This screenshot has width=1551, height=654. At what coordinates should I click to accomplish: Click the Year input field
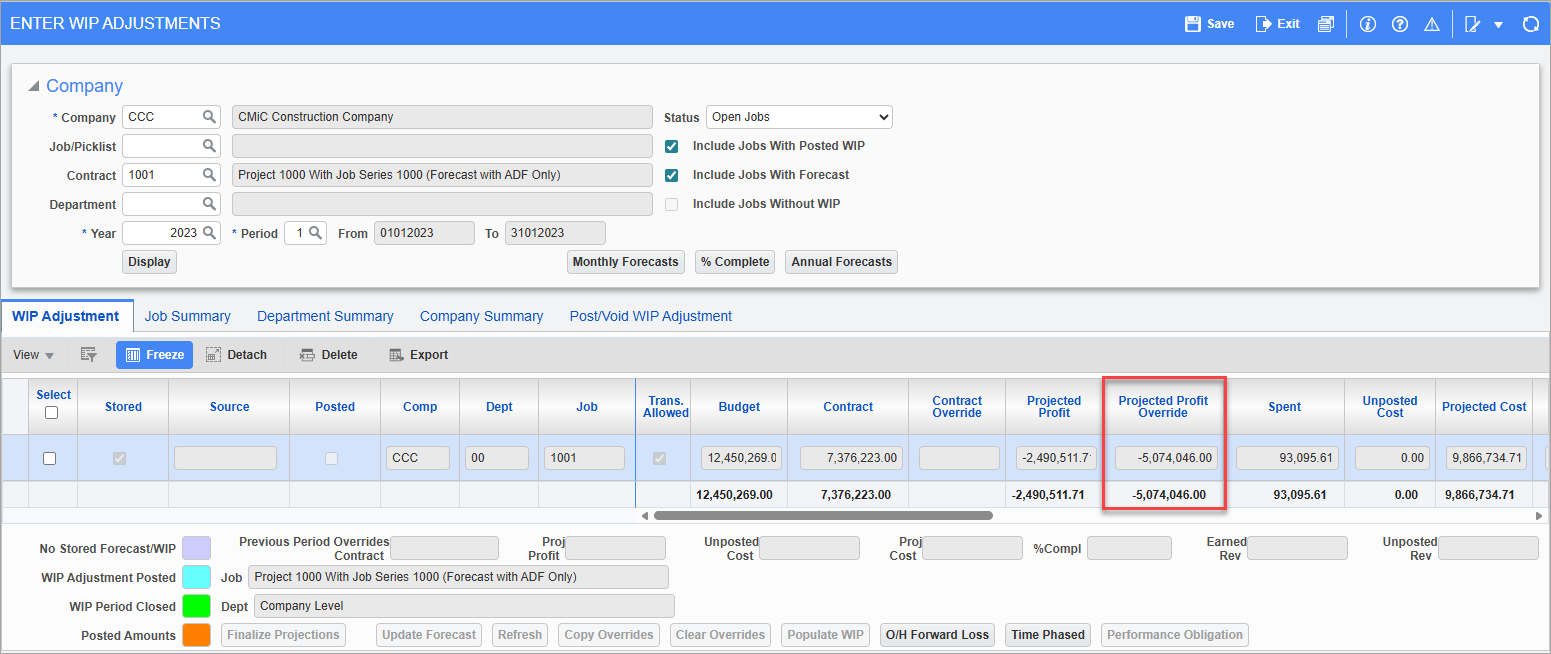coord(160,233)
